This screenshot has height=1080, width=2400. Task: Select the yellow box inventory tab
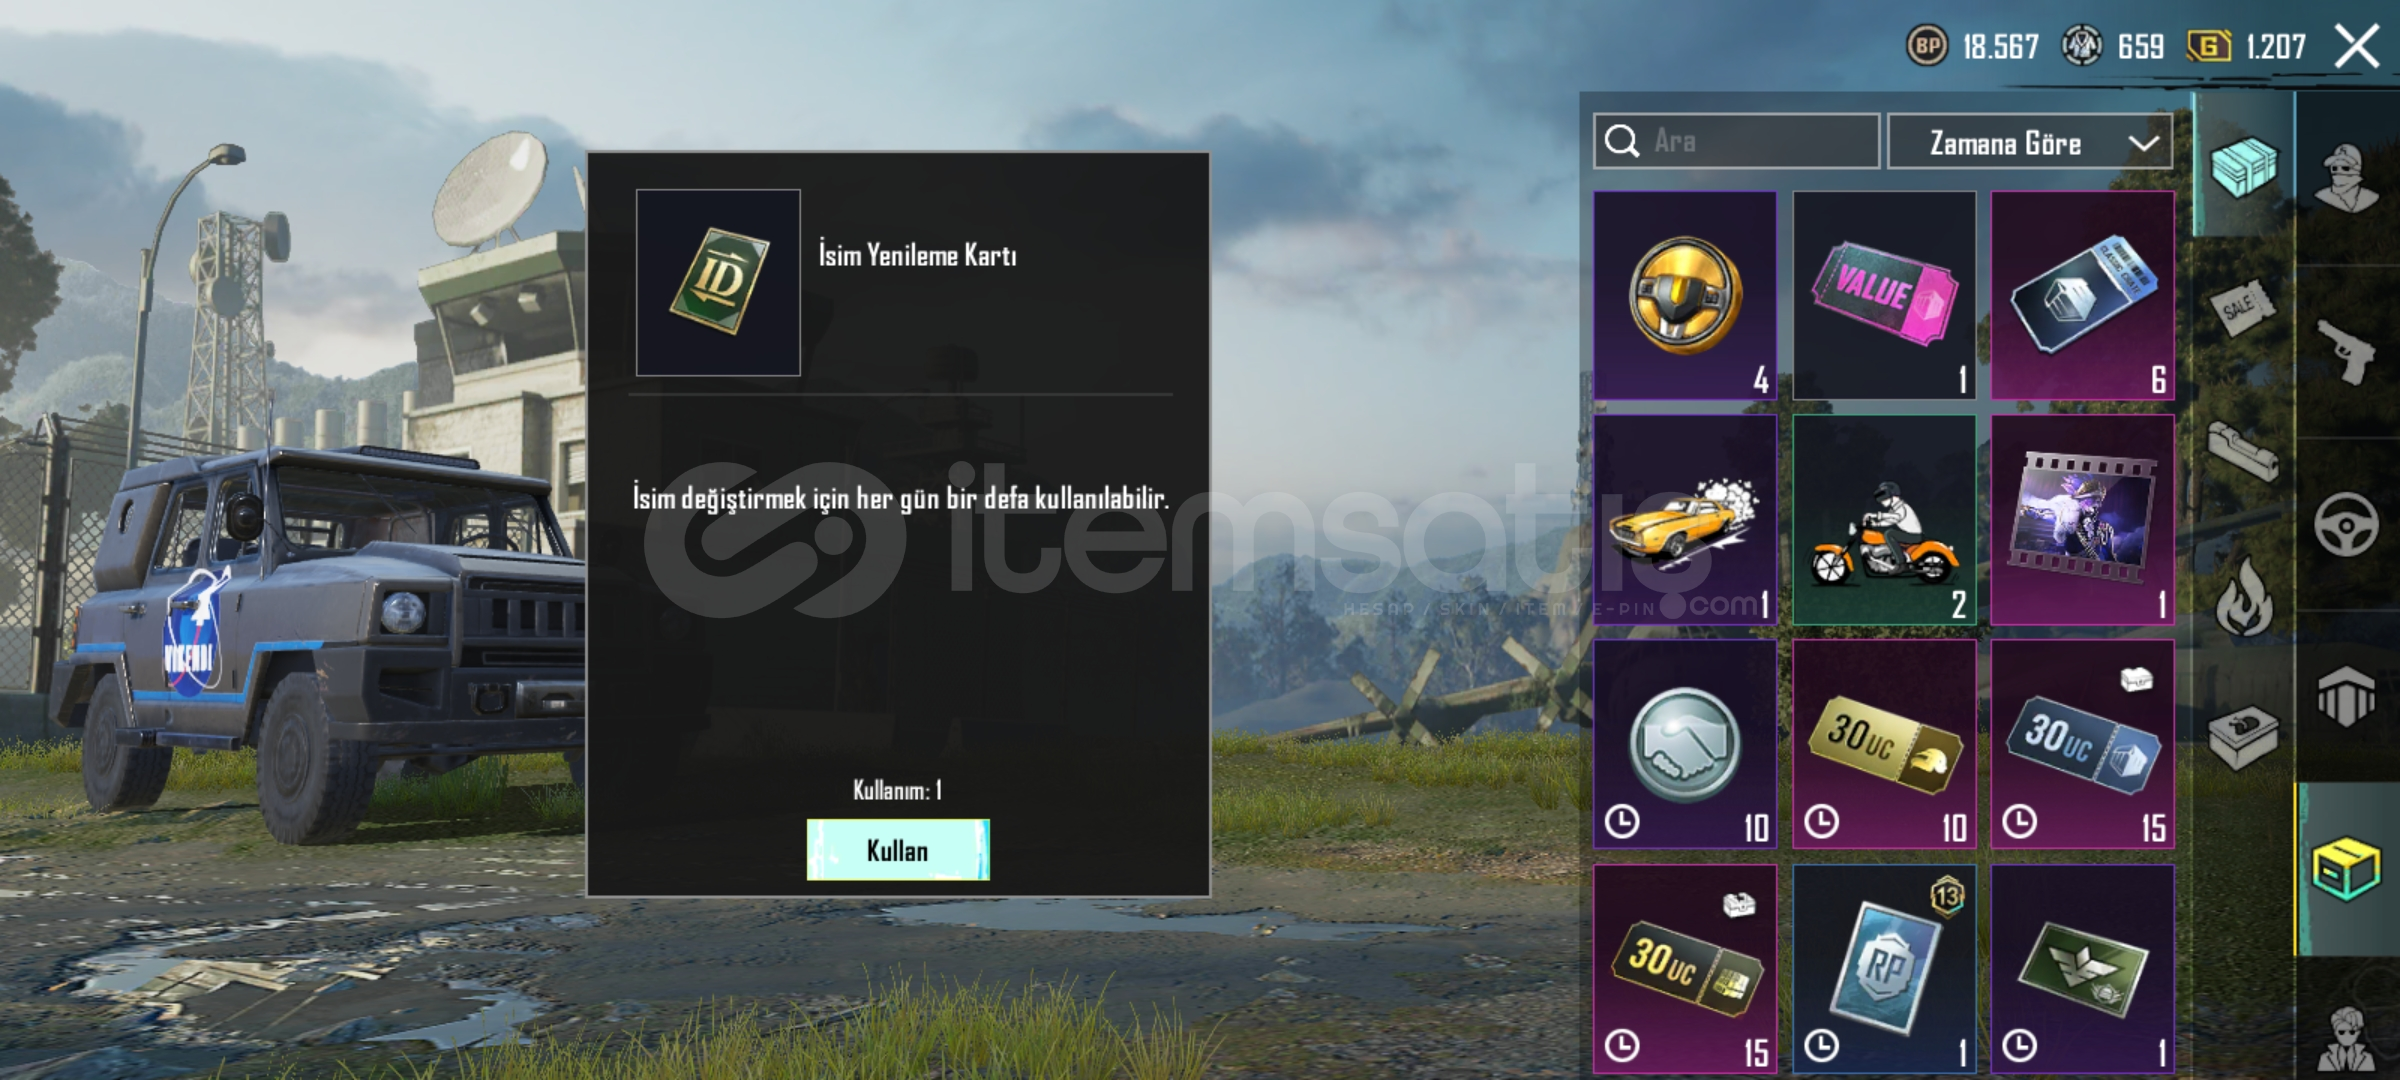point(2346,869)
